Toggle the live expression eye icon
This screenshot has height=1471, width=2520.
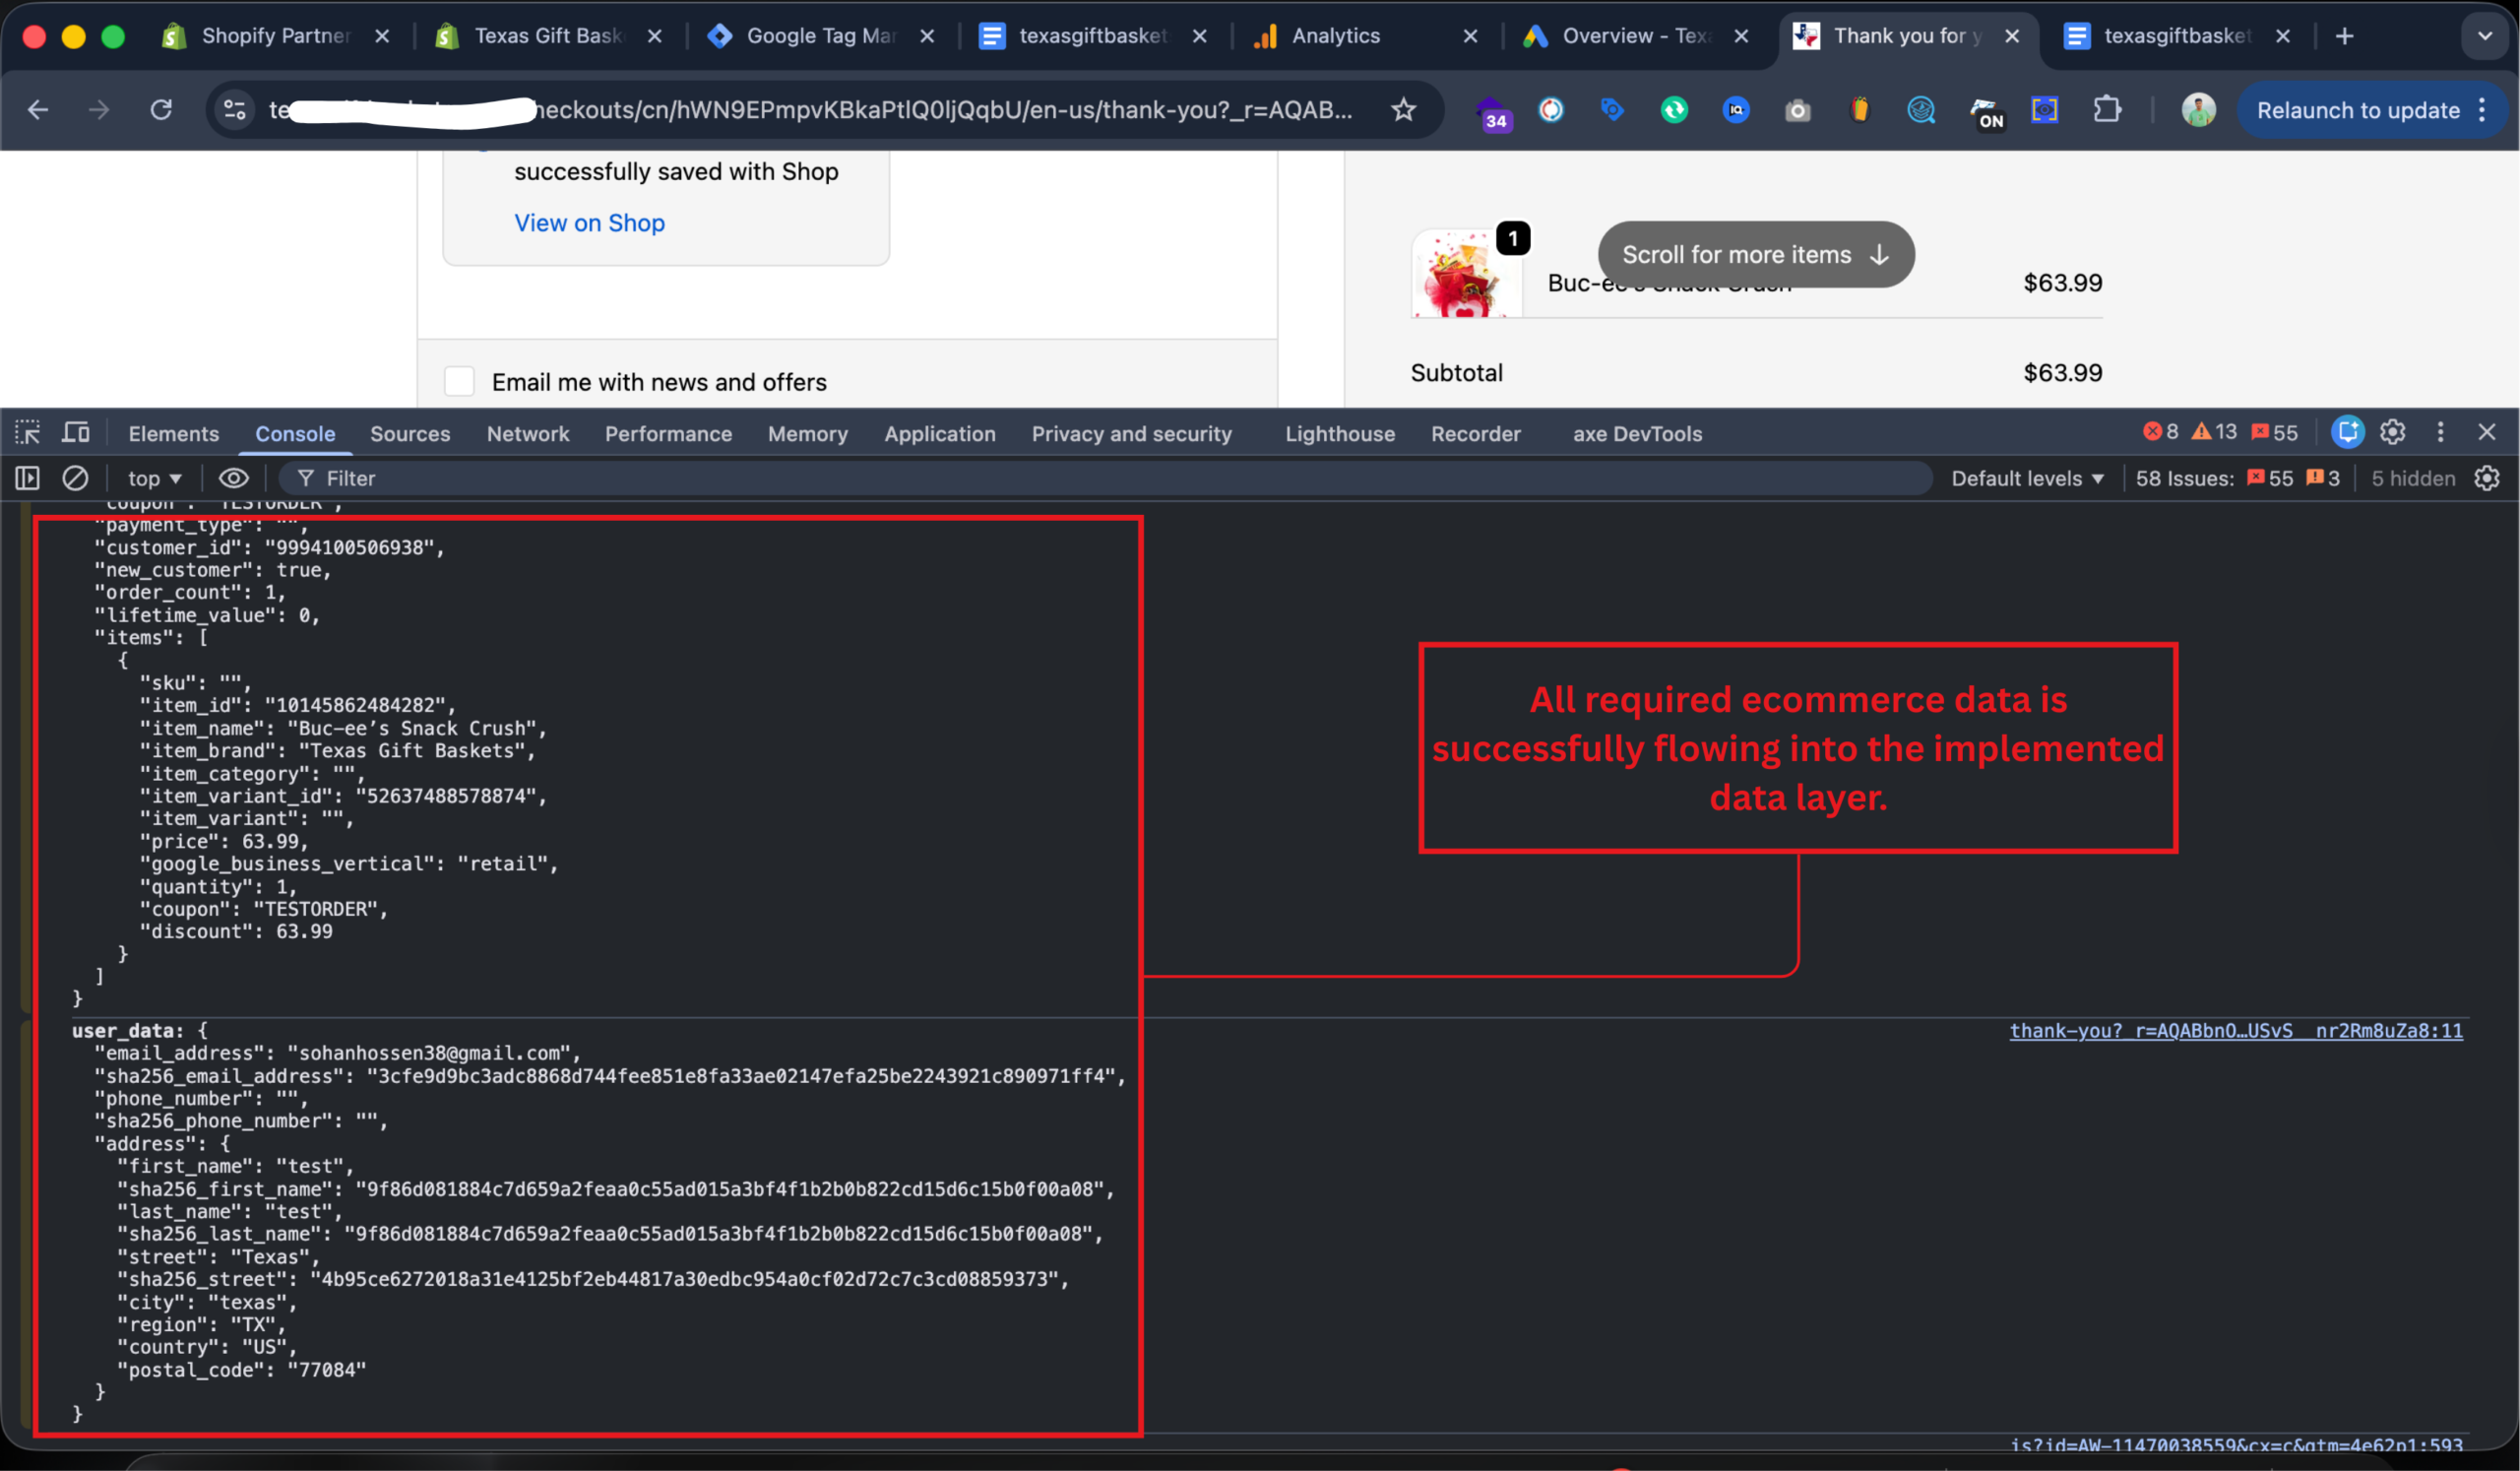234,479
